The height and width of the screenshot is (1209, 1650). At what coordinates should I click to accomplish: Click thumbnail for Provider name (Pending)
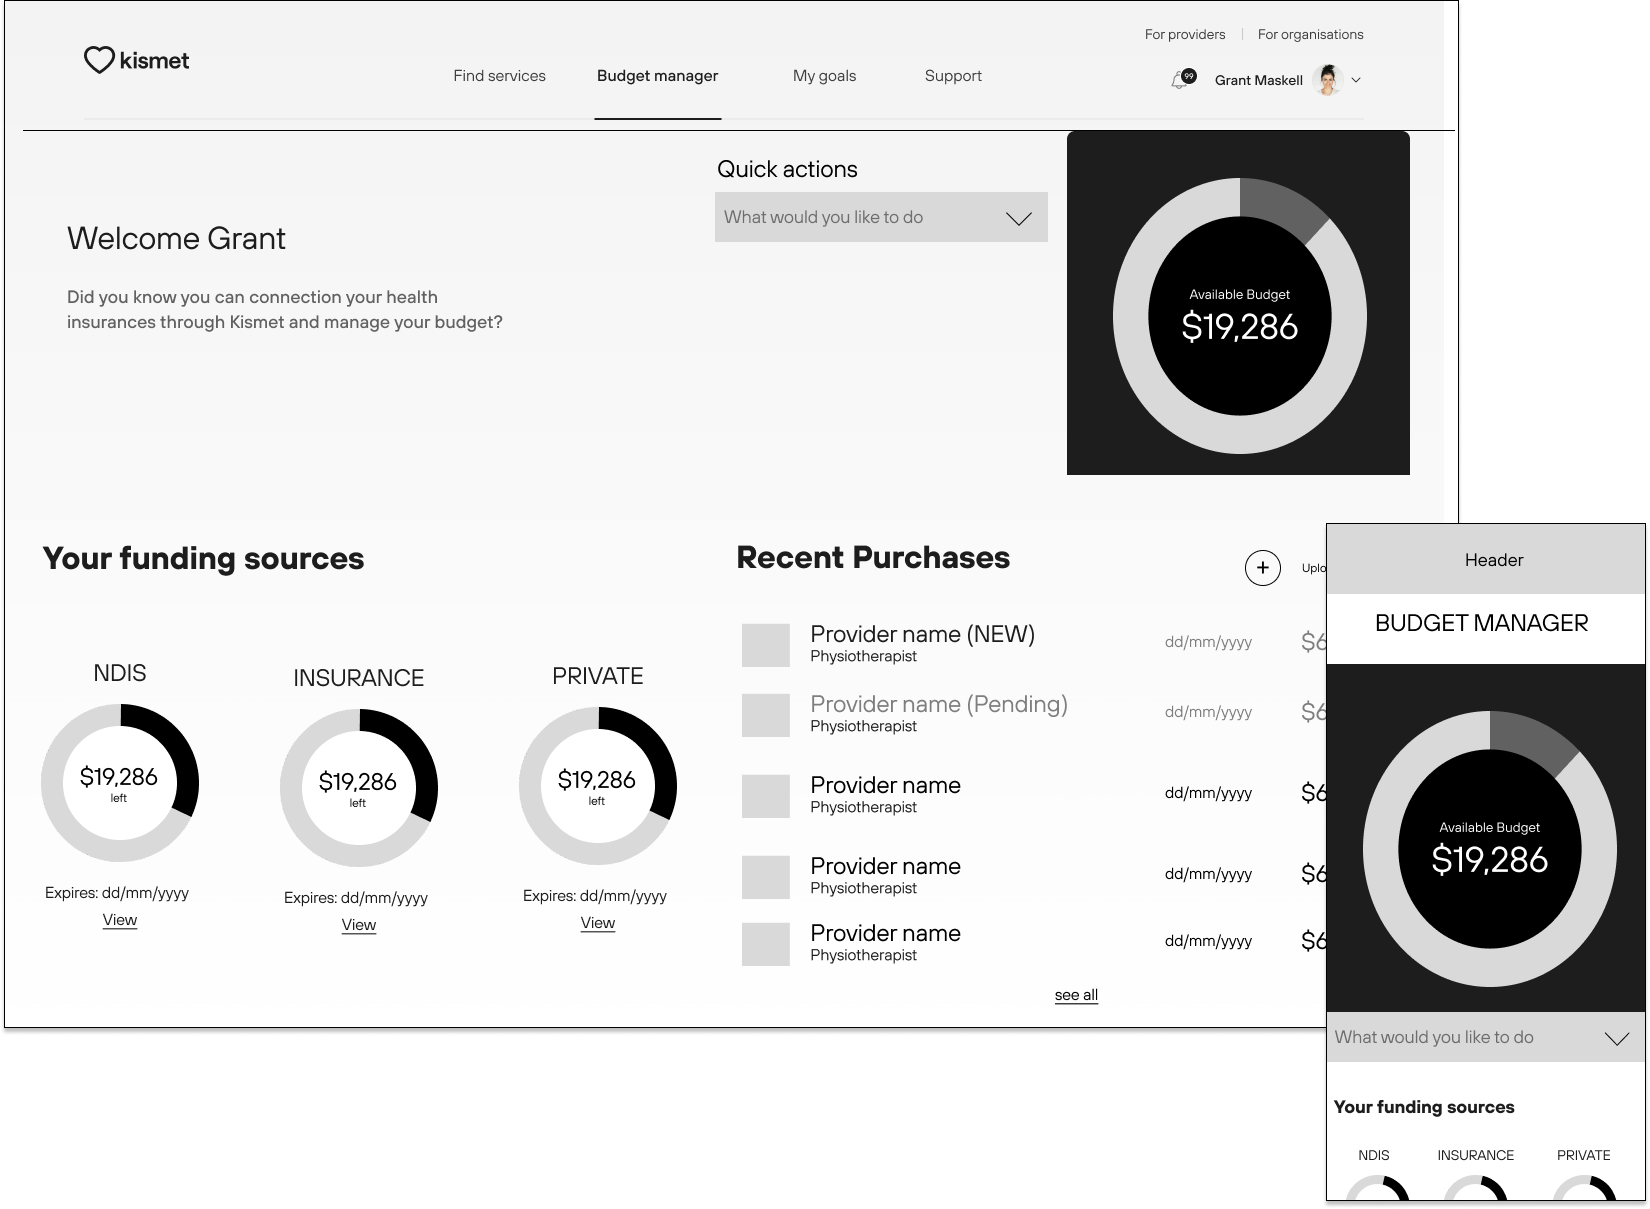click(x=765, y=715)
